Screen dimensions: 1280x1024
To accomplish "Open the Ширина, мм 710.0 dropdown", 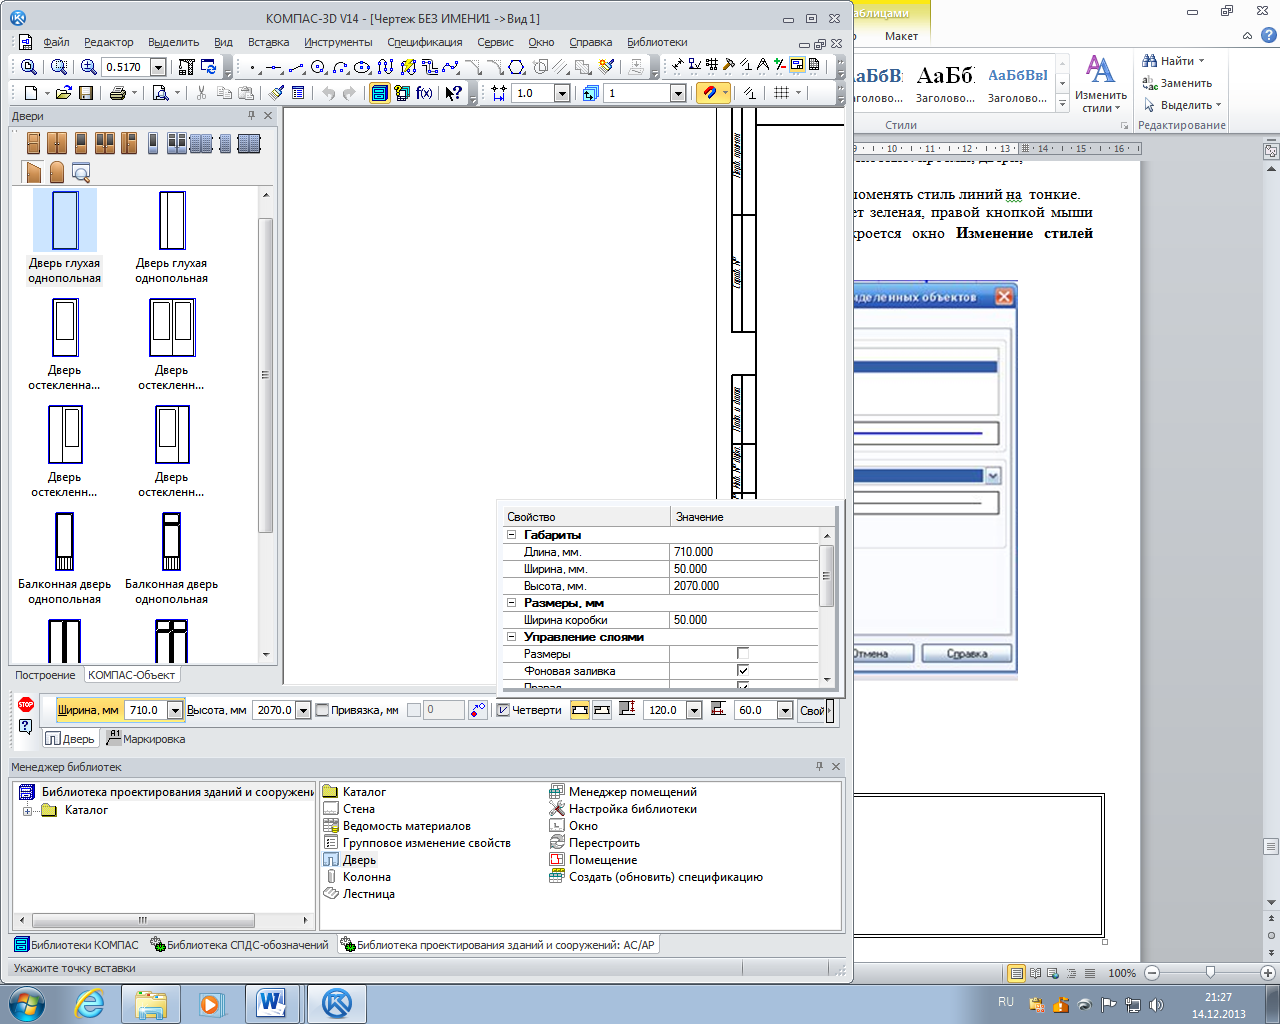I will (x=175, y=710).
